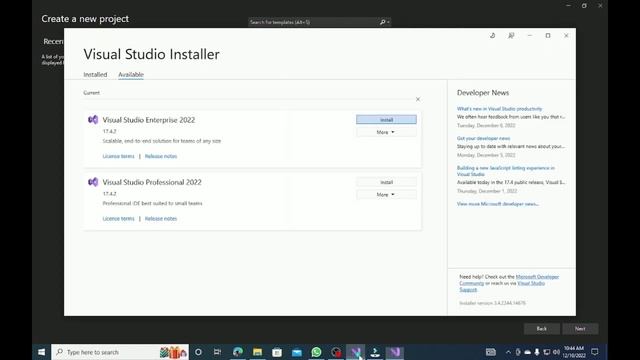Open Visual Studio Support link
The width and height of the screenshot is (640, 360).
tap(531, 283)
